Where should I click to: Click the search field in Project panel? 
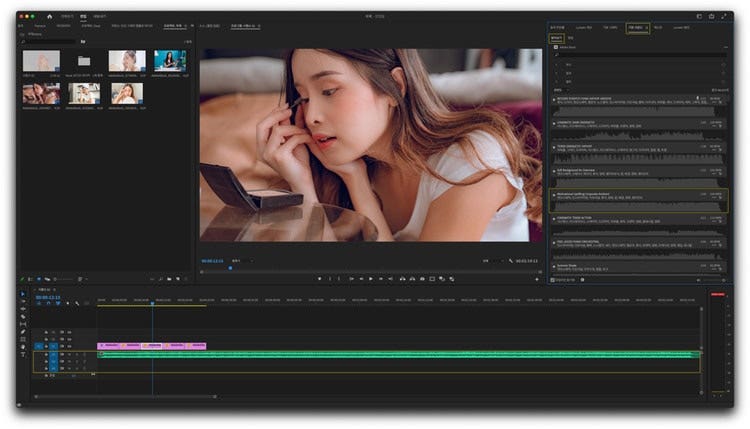[50, 42]
